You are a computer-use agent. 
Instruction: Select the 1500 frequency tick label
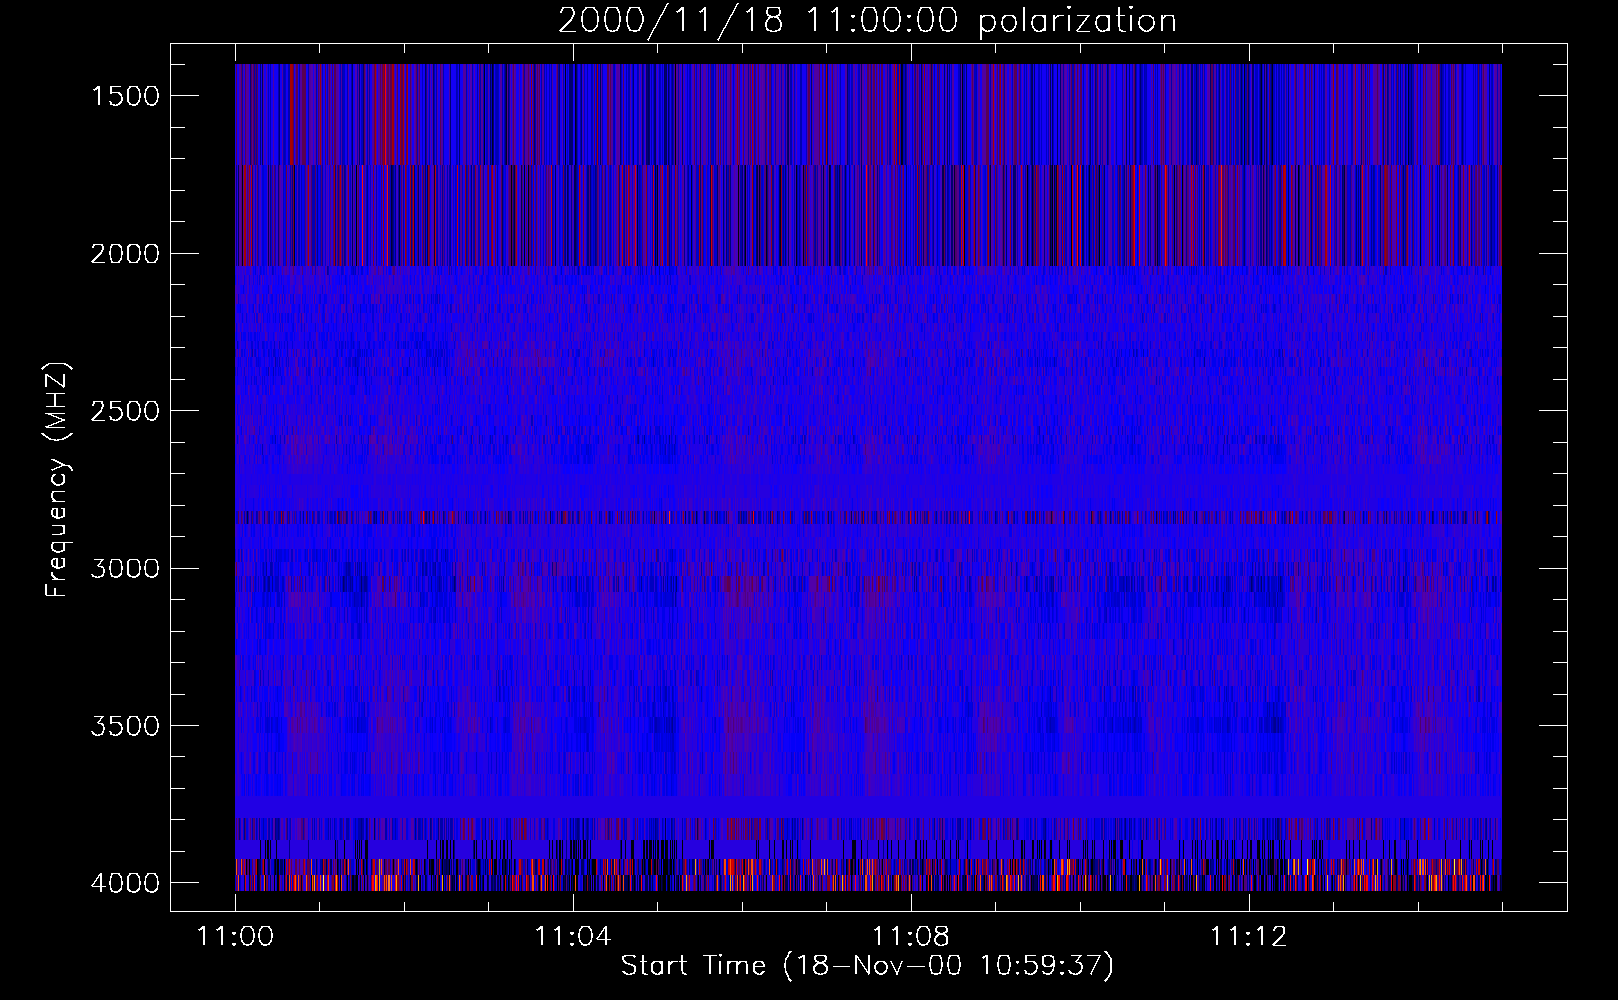(125, 96)
